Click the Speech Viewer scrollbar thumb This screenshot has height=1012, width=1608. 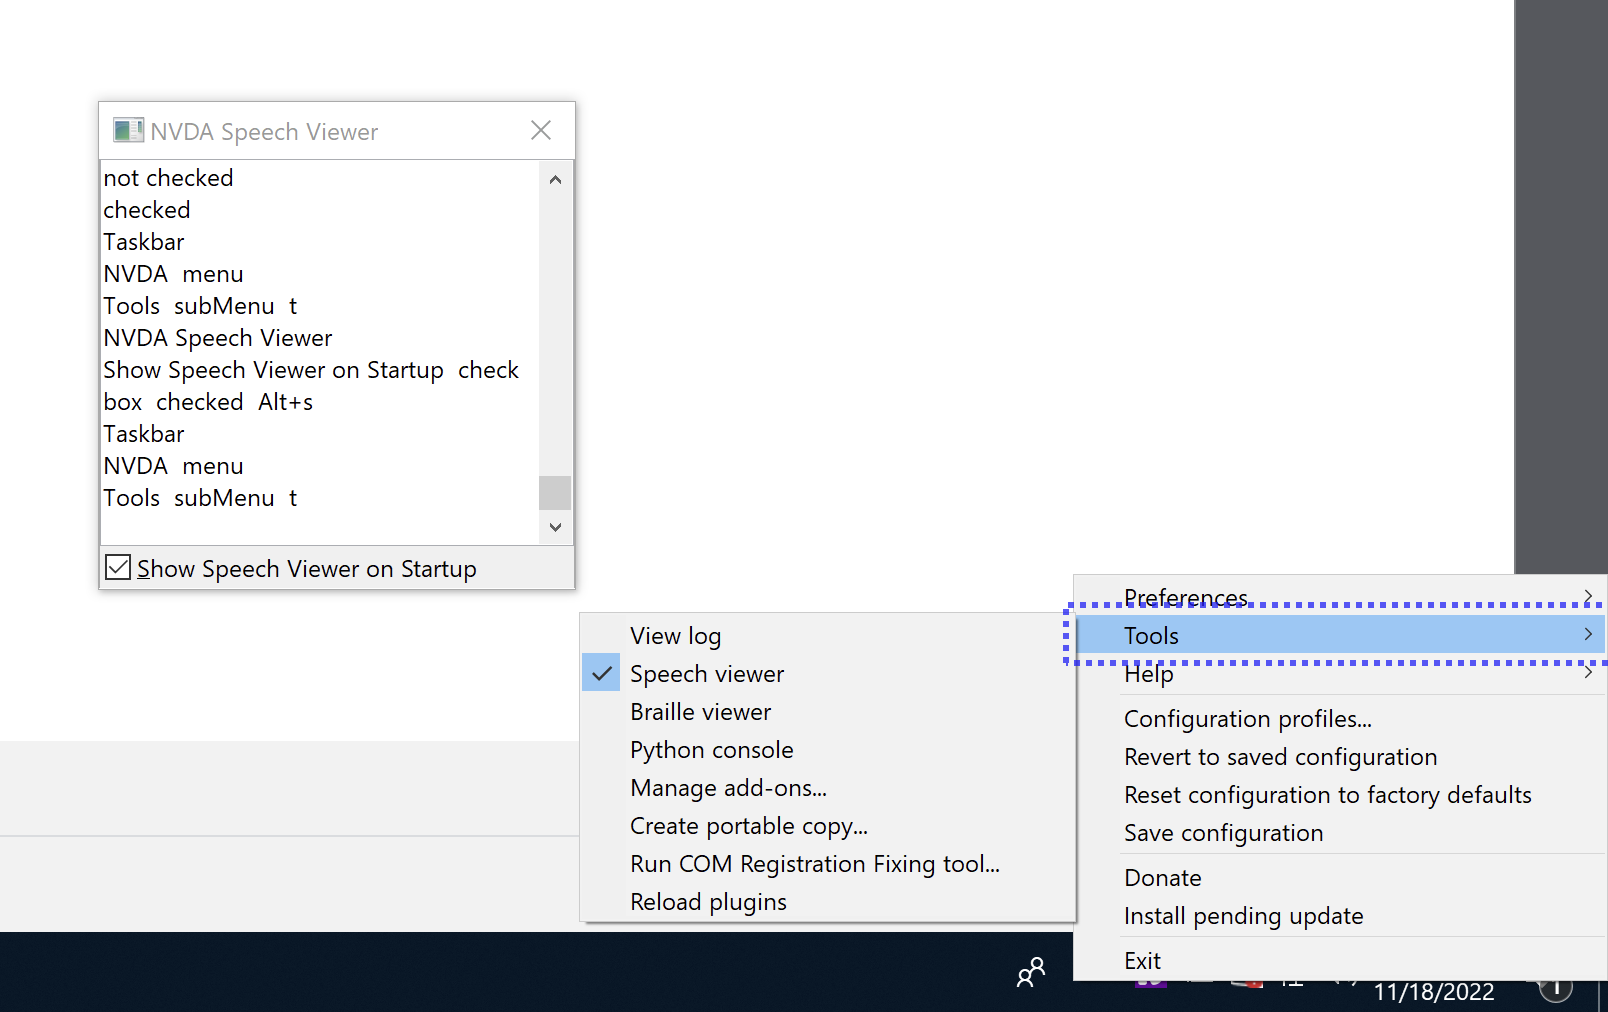tap(555, 493)
